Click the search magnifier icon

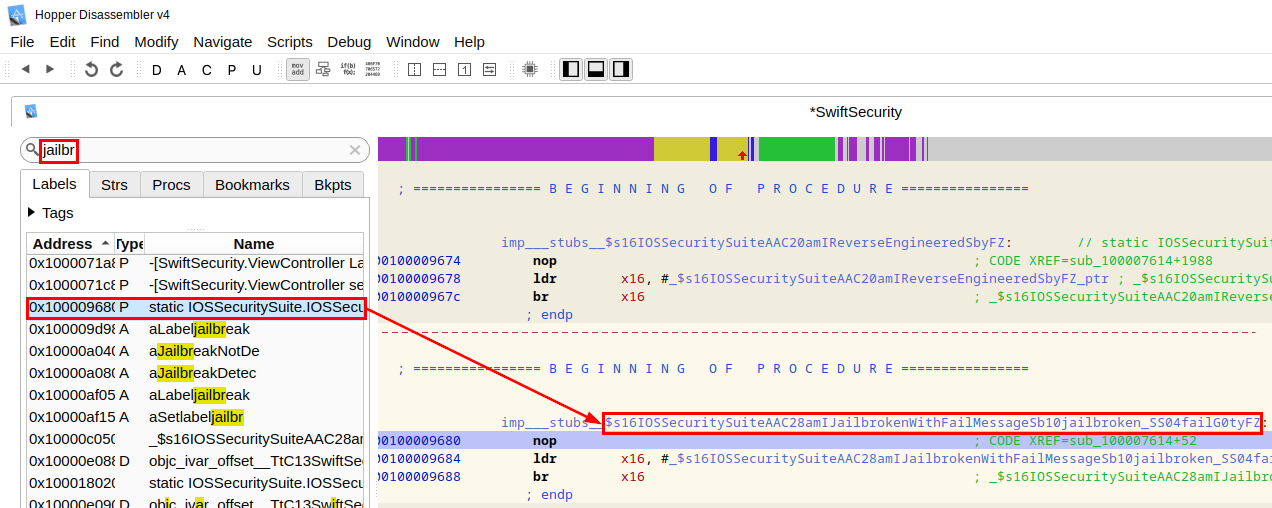(x=31, y=149)
